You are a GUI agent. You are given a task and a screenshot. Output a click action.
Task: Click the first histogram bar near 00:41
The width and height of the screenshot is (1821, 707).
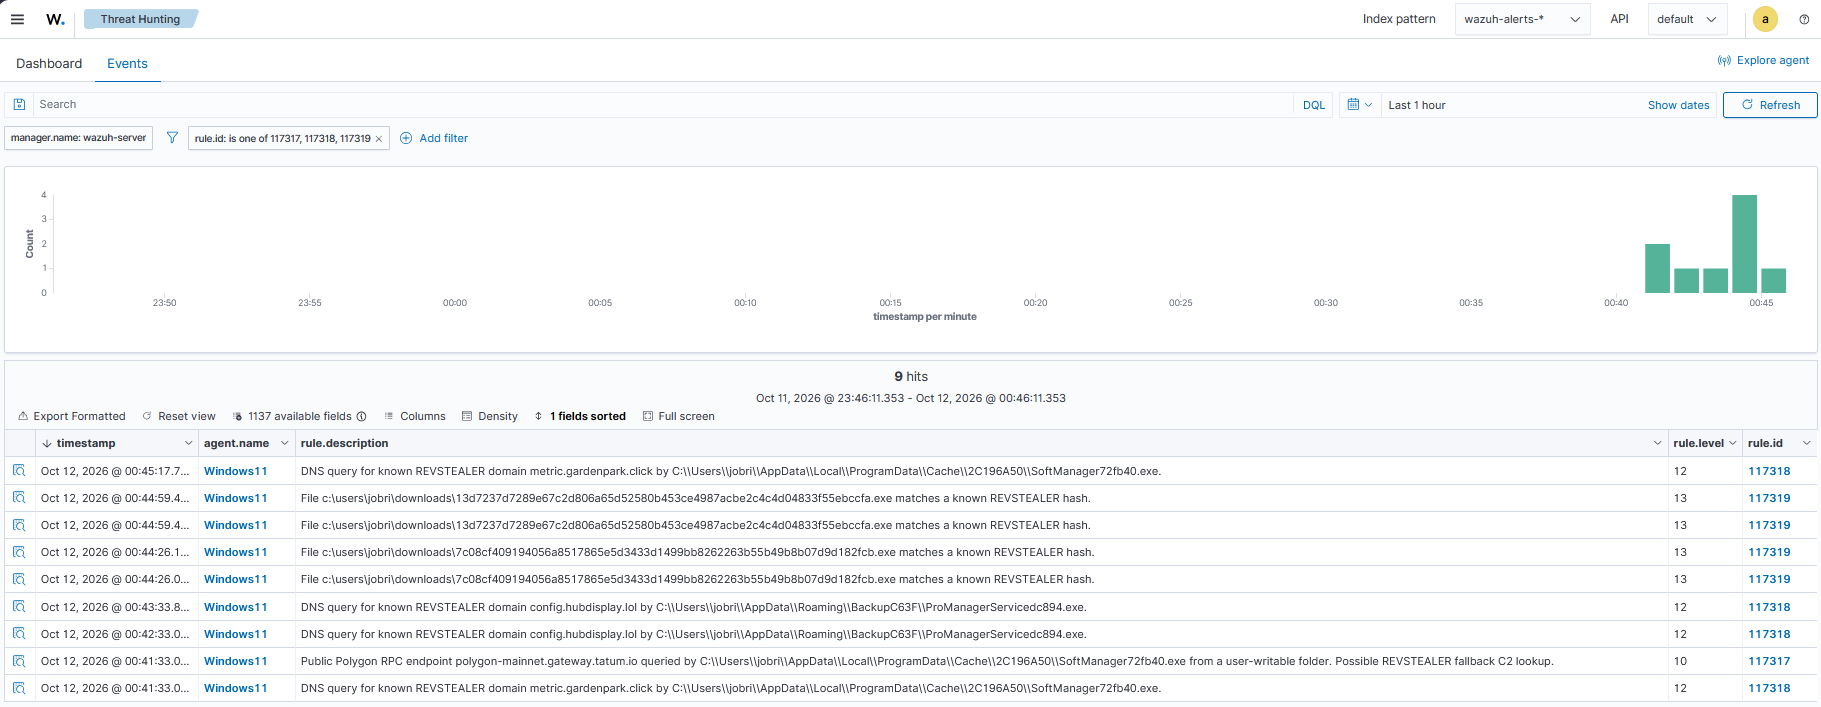click(x=1657, y=268)
